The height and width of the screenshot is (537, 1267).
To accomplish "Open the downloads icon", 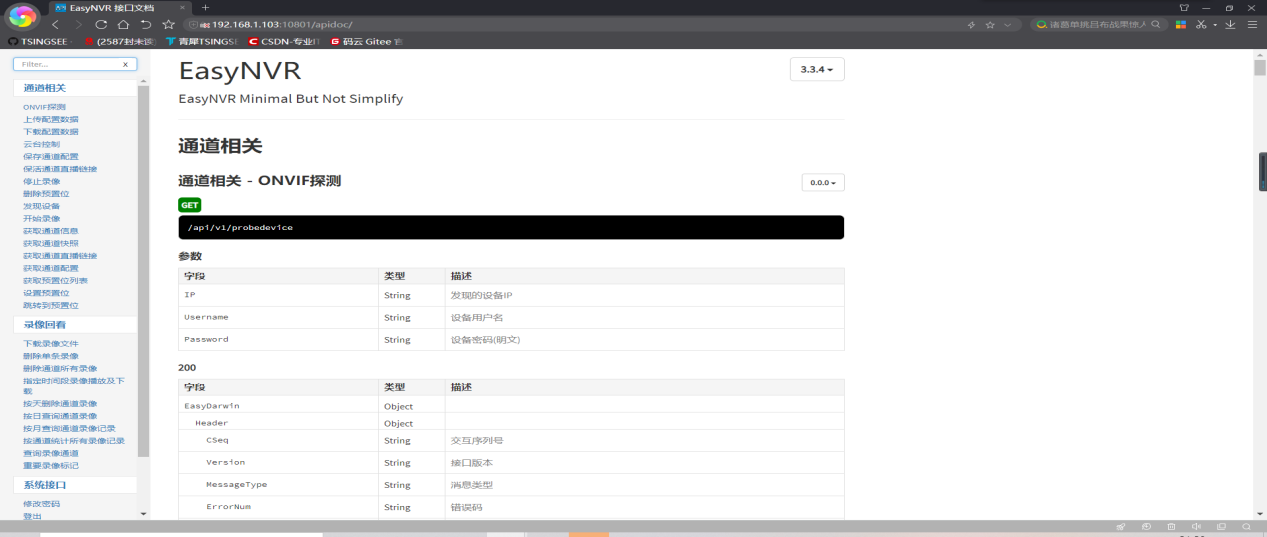I will [x=1233, y=24].
